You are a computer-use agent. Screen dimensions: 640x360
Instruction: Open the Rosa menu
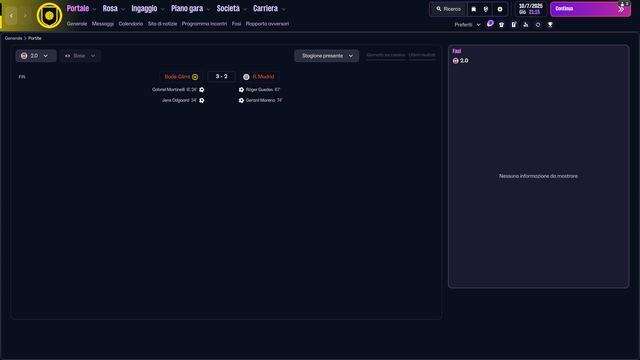pyautogui.click(x=110, y=9)
